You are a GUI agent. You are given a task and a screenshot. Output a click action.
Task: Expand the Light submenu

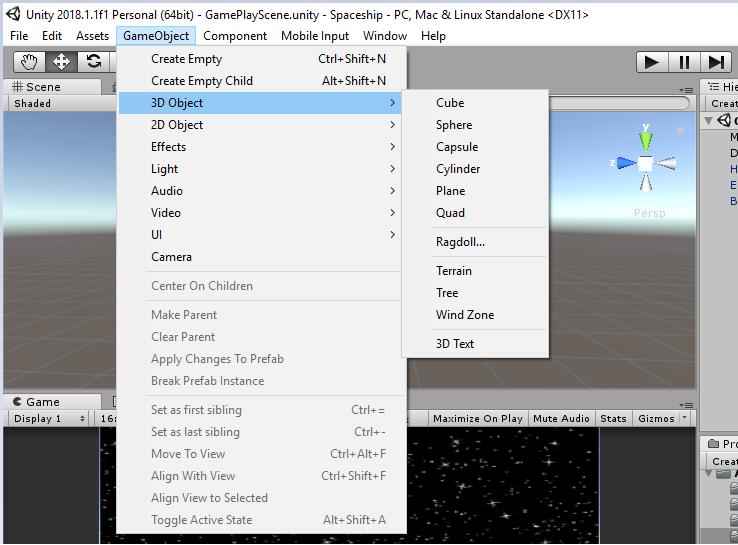tap(261, 169)
